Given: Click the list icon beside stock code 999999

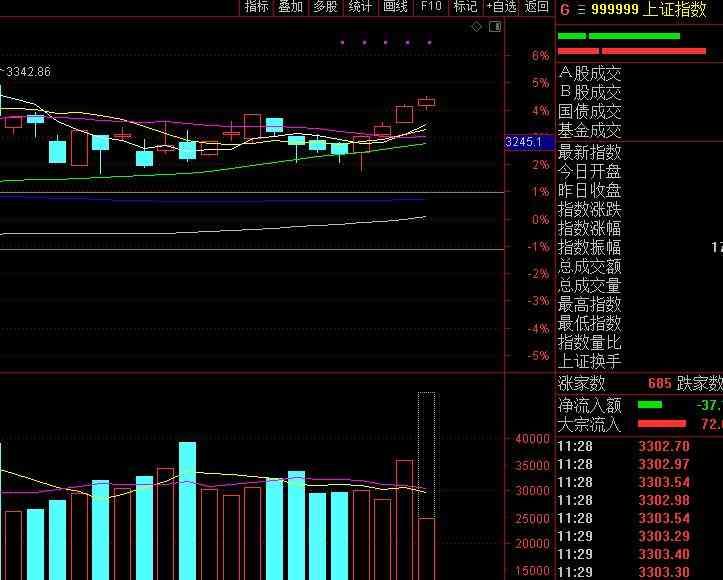Looking at the screenshot, I should click(579, 9).
